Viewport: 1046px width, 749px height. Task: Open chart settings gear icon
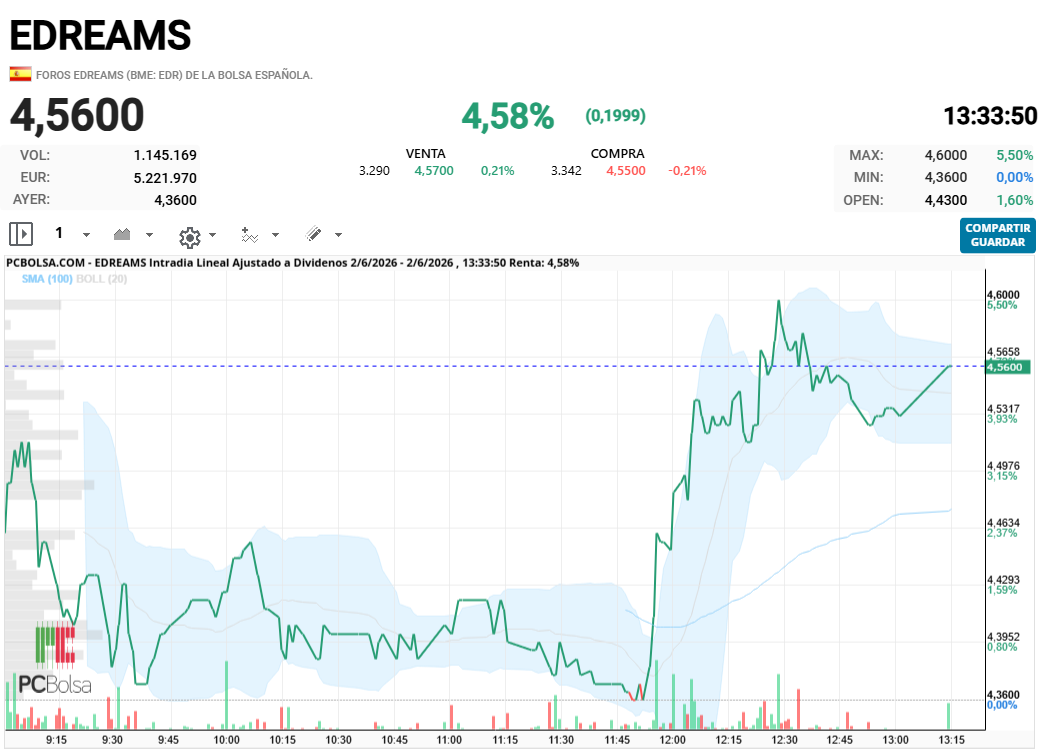coord(190,236)
